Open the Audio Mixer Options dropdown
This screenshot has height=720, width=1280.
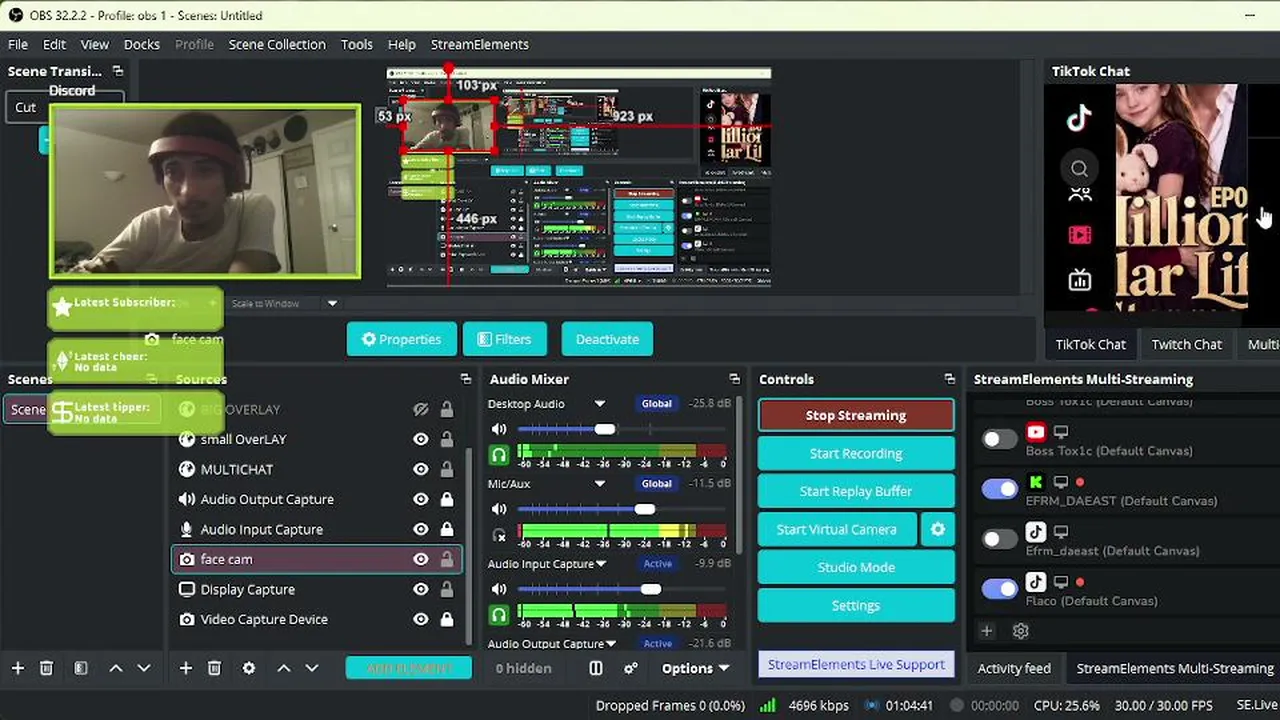695,668
